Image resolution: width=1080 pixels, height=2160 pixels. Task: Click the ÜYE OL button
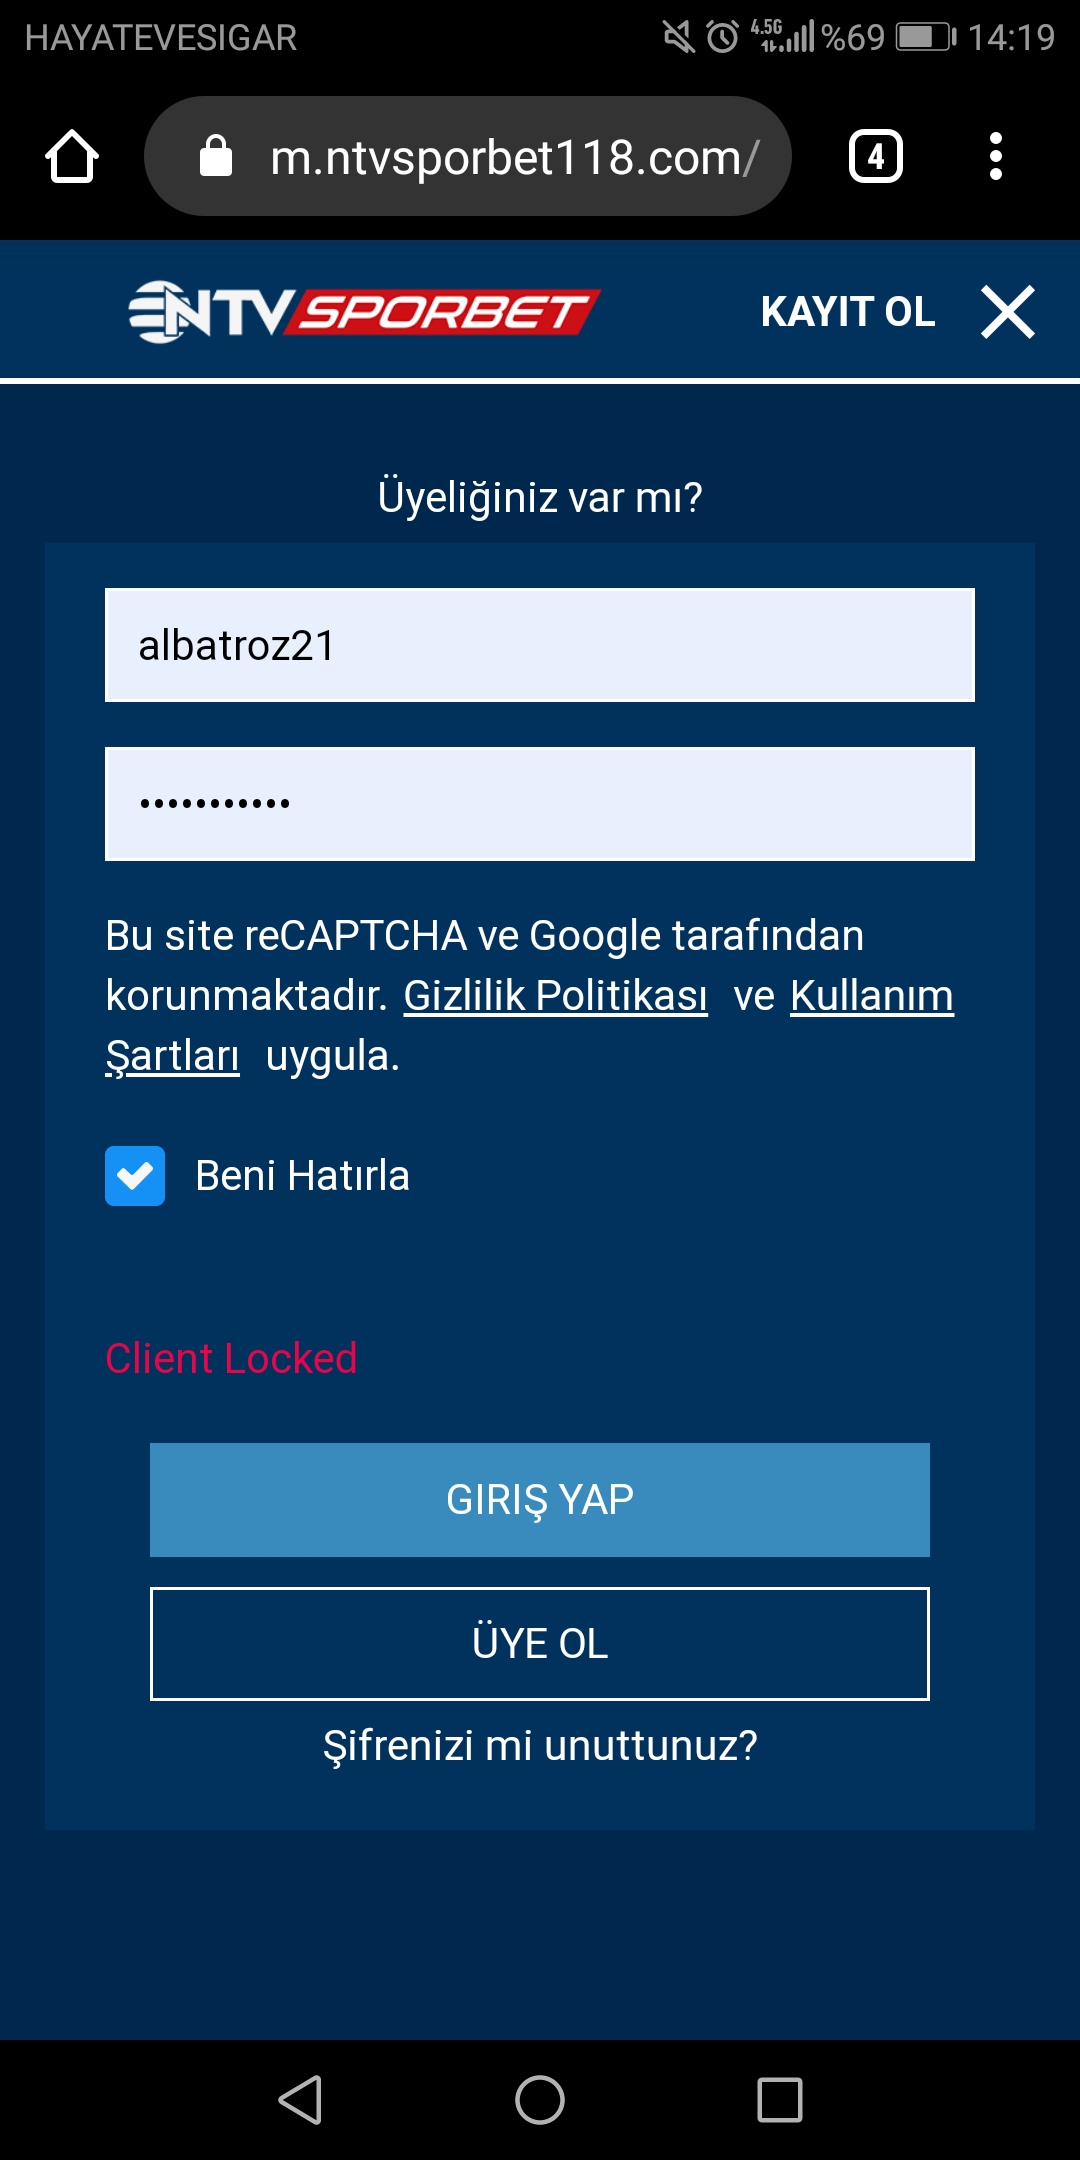540,1644
